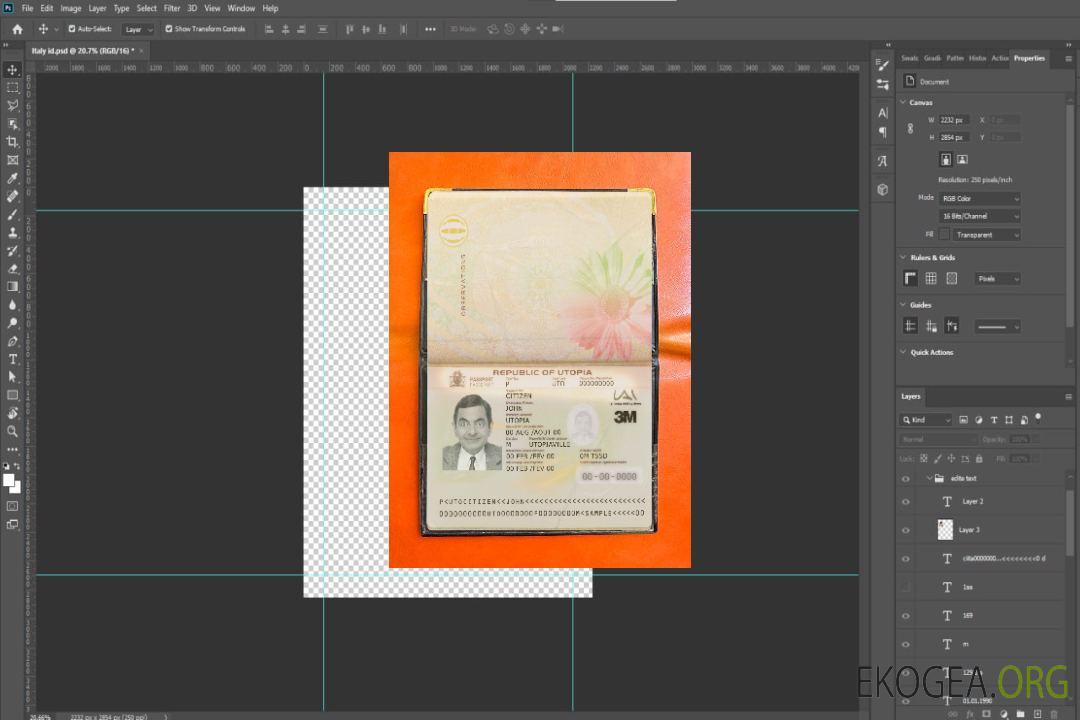This screenshot has height=720, width=1080.
Task: Switch to the Actions panel tab
Action: pos(1000,58)
